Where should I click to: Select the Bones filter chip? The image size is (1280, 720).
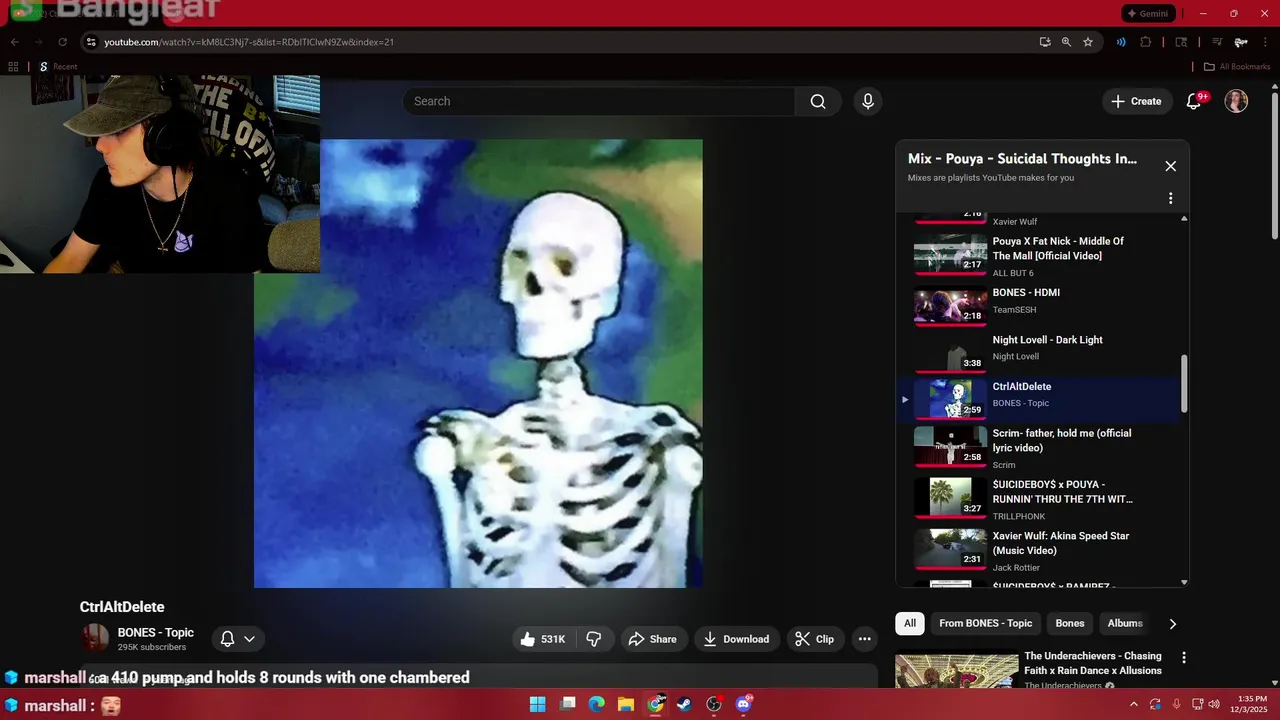tap(1070, 623)
